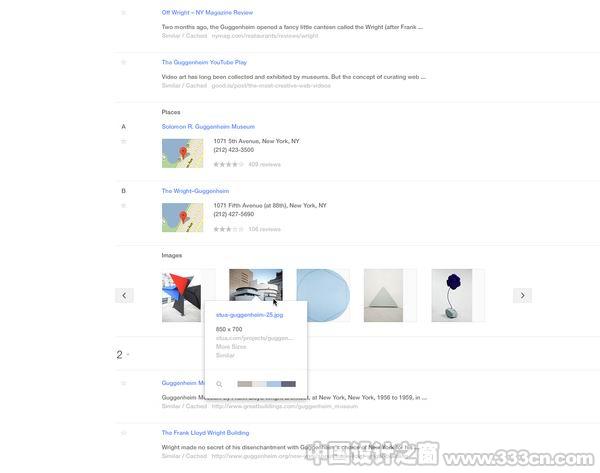
Task: Advance image carousel with right arrow
Action: coord(522,295)
